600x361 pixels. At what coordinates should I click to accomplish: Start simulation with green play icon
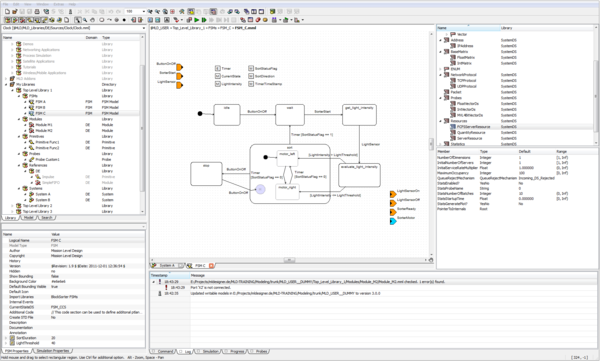click(x=196, y=20)
